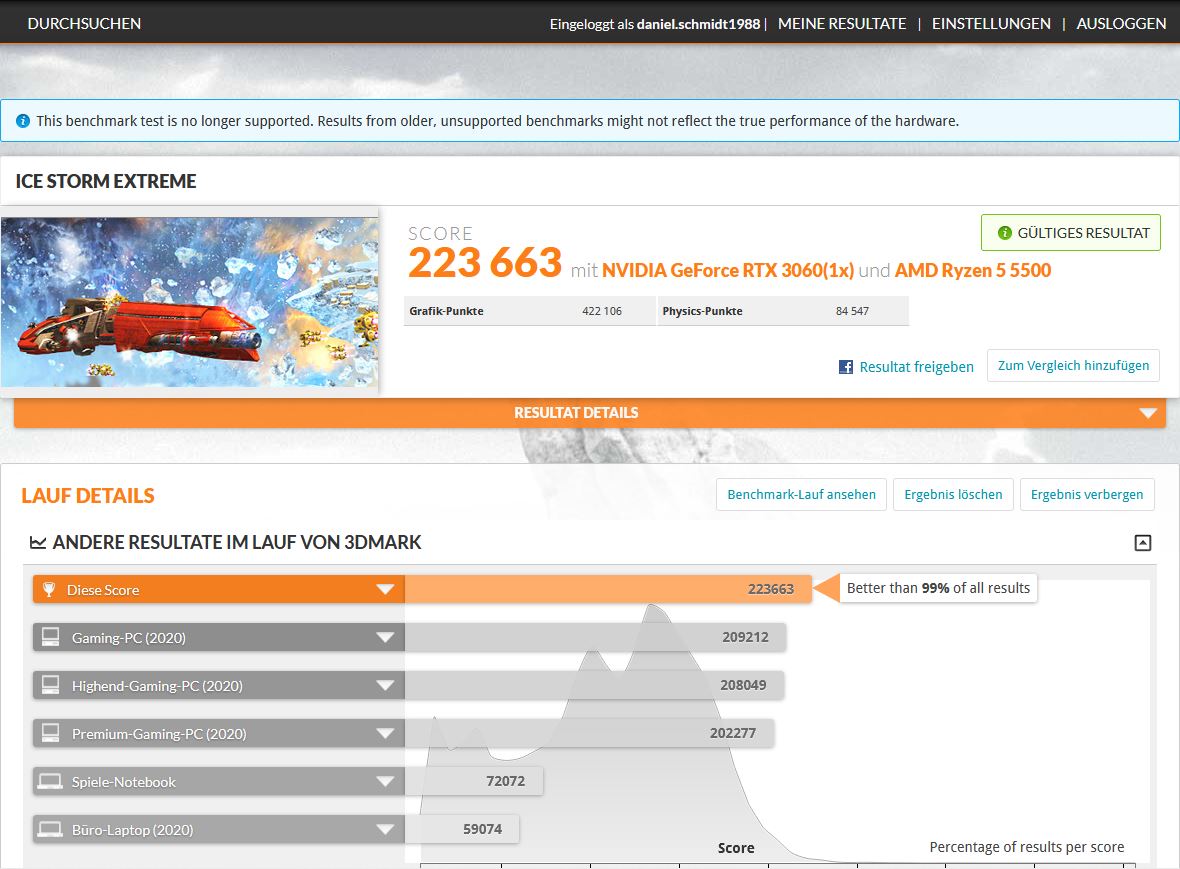Expand the Diese Score dropdown arrow

(385, 589)
